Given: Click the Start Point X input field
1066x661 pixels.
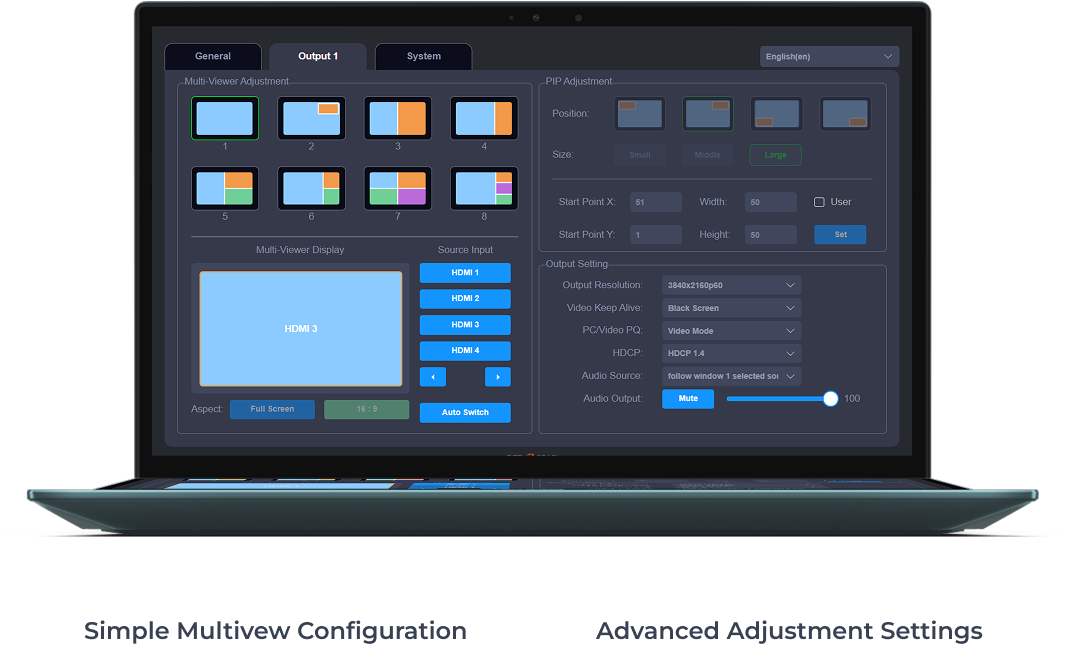Looking at the screenshot, I should tap(656, 202).
